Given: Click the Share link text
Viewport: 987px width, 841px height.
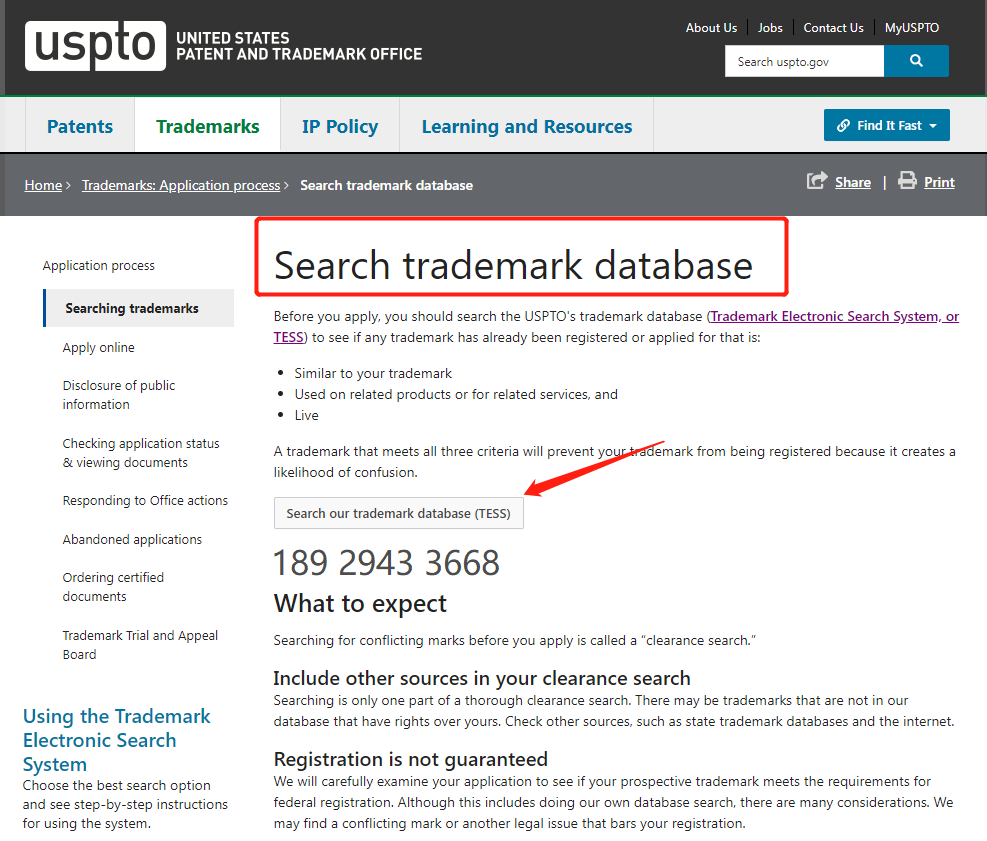Looking at the screenshot, I should pos(853,183).
